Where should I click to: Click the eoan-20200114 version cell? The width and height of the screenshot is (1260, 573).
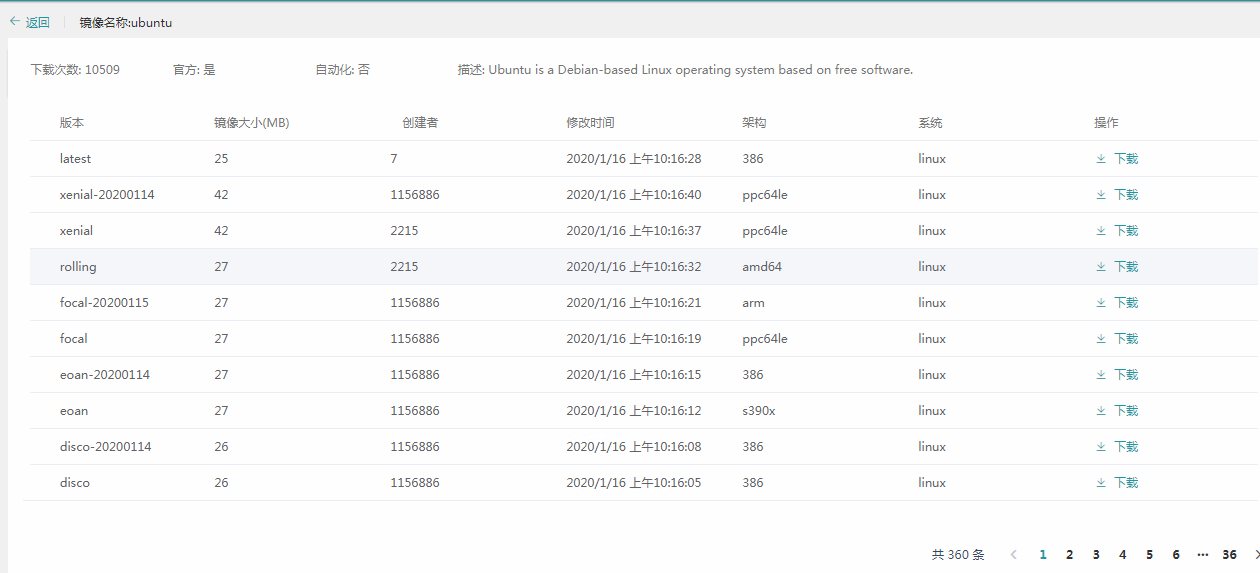tap(105, 374)
